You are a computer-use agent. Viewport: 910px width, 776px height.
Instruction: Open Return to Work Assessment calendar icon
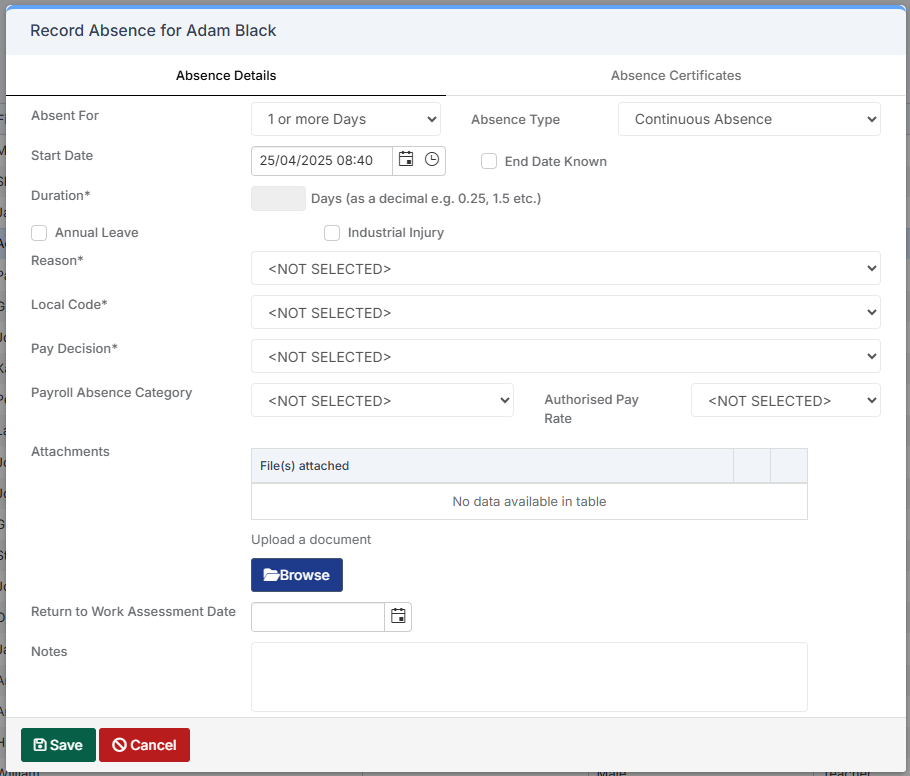(398, 616)
